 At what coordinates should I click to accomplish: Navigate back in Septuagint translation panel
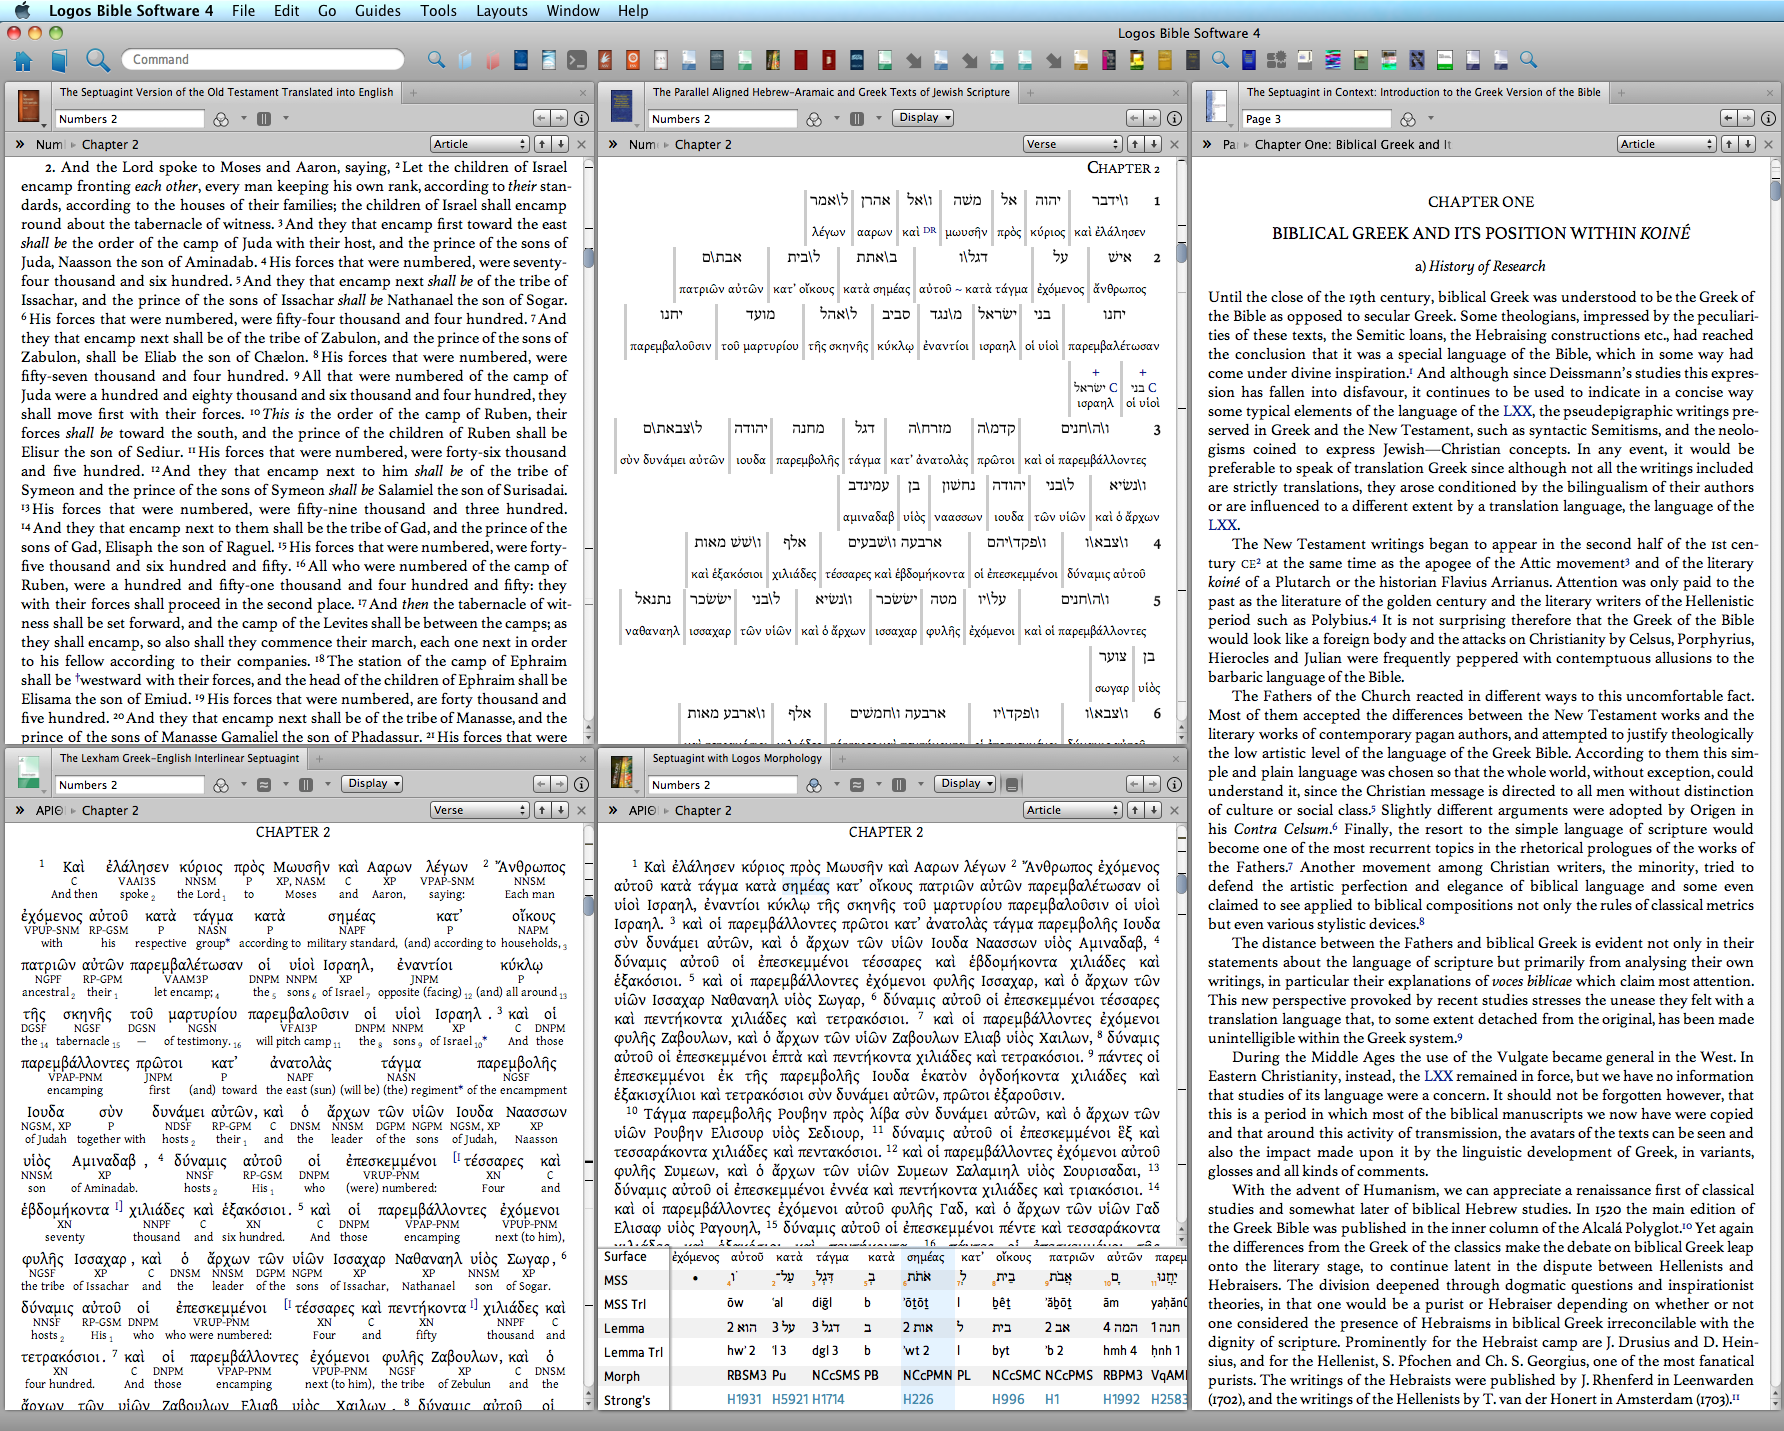coord(541,118)
